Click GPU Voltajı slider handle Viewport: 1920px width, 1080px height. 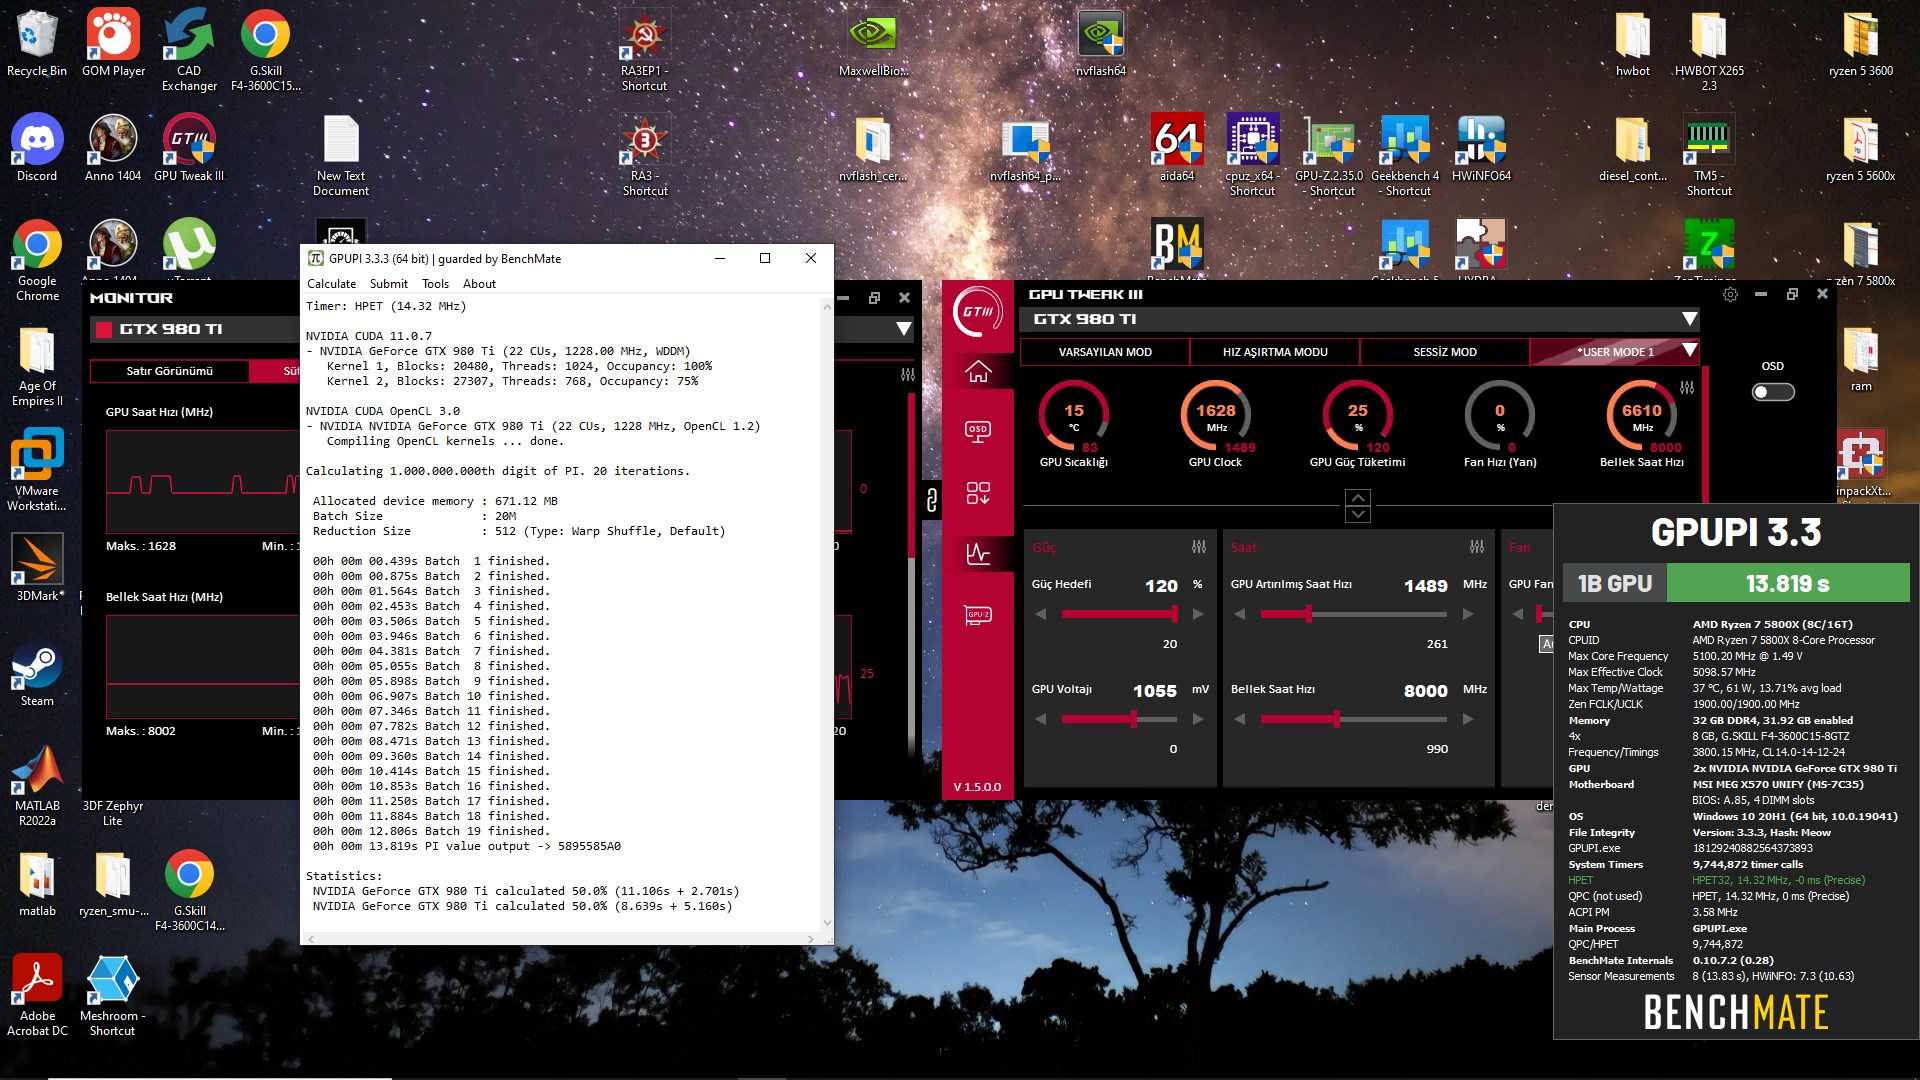1133,719
